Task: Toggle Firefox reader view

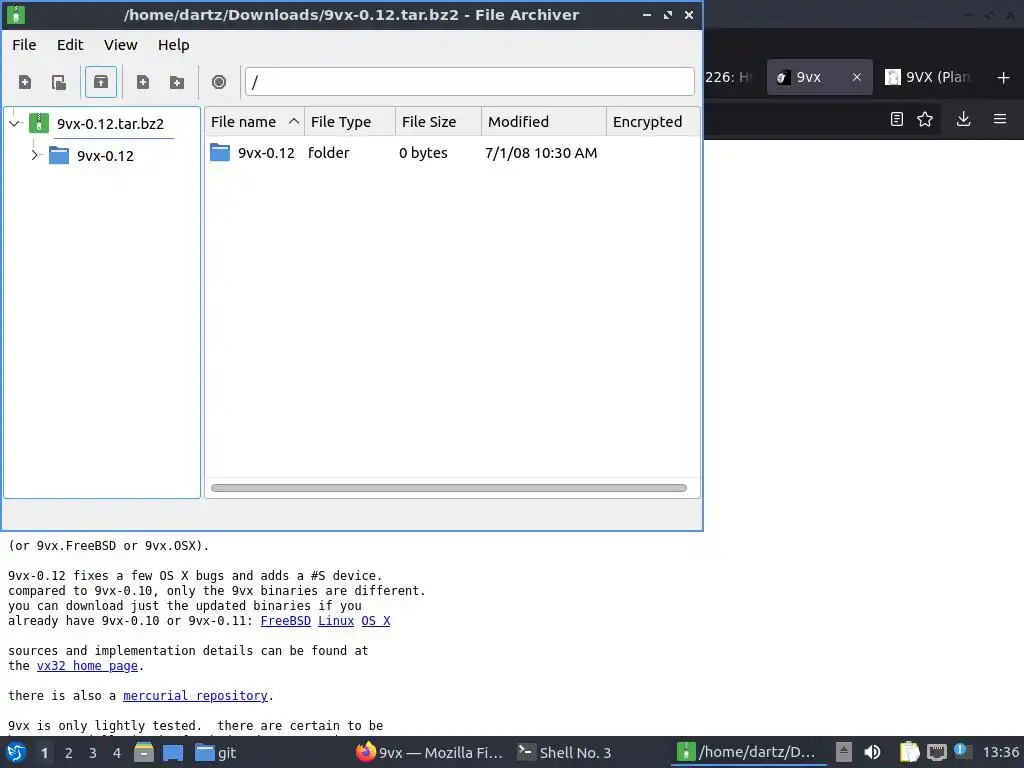Action: (x=897, y=119)
